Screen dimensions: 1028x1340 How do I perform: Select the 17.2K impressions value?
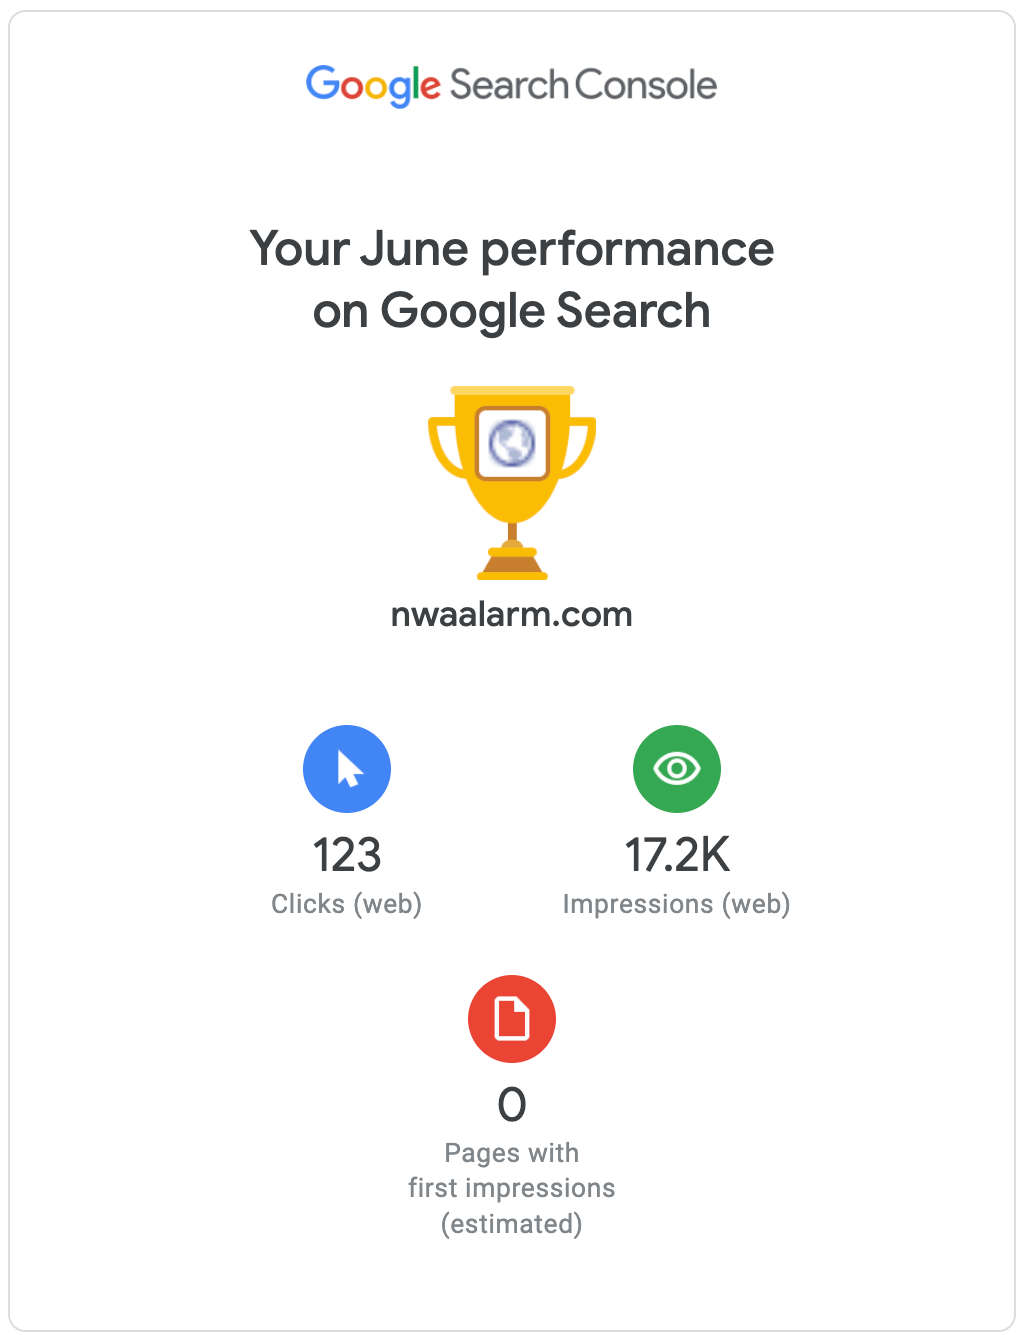point(677,856)
